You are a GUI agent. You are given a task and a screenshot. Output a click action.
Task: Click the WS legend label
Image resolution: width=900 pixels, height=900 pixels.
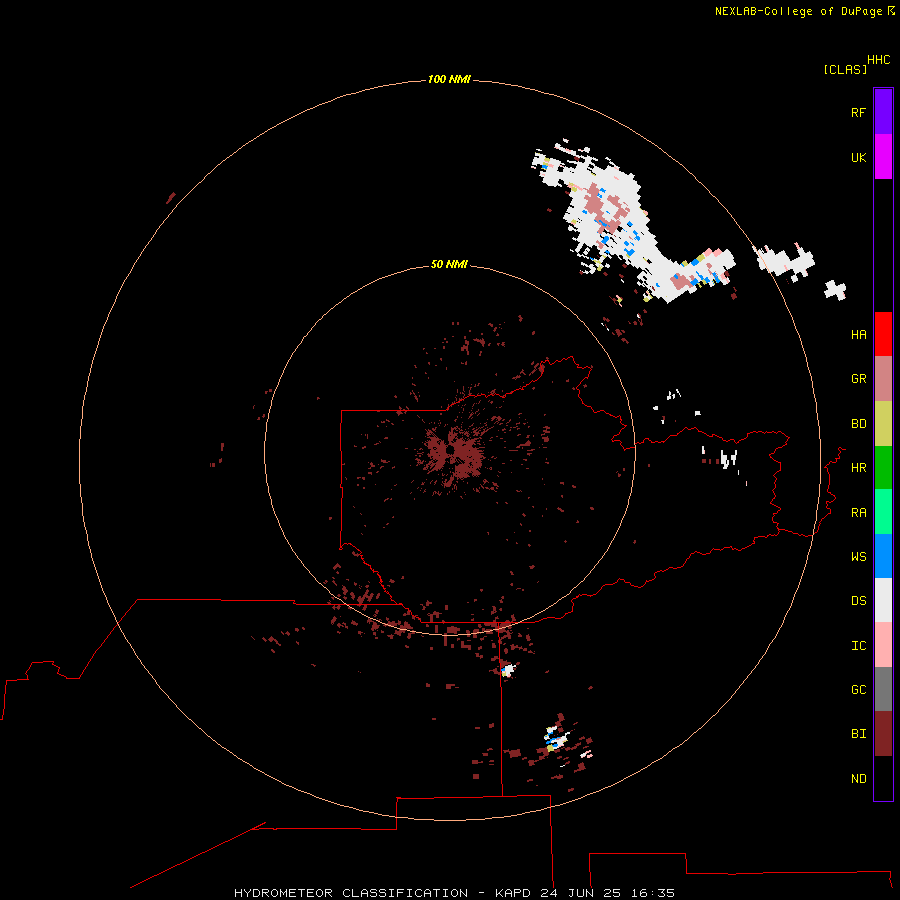click(x=858, y=556)
